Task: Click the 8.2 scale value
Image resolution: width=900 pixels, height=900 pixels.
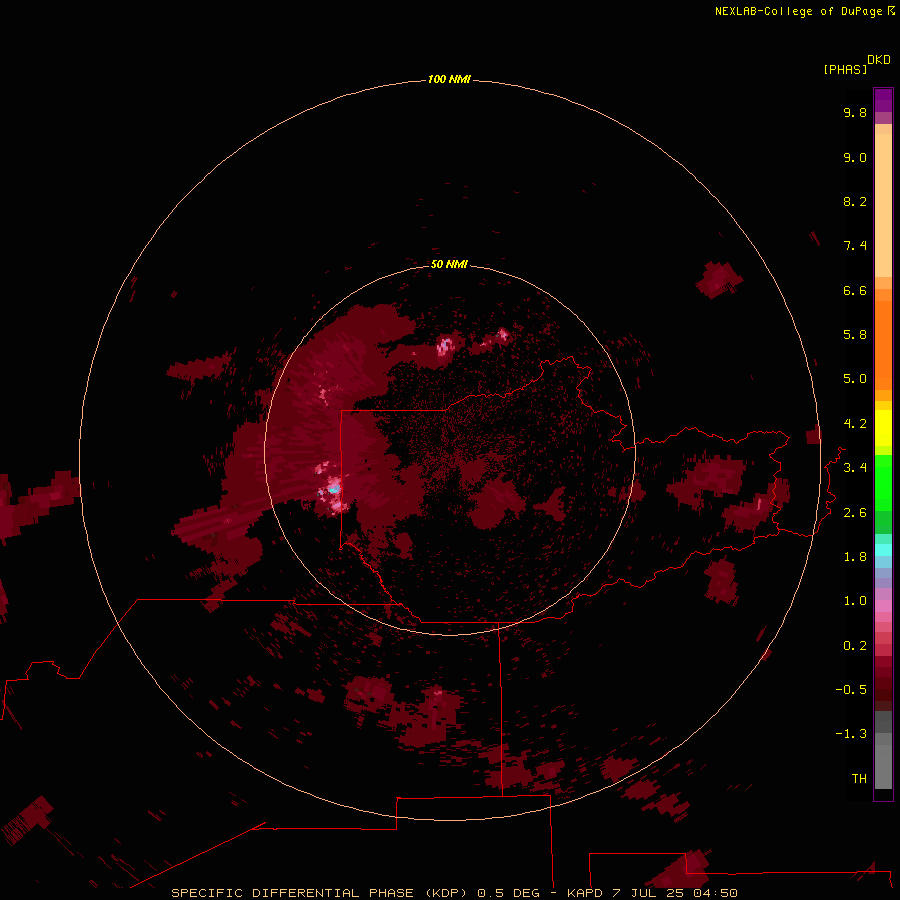Action: (x=855, y=201)
